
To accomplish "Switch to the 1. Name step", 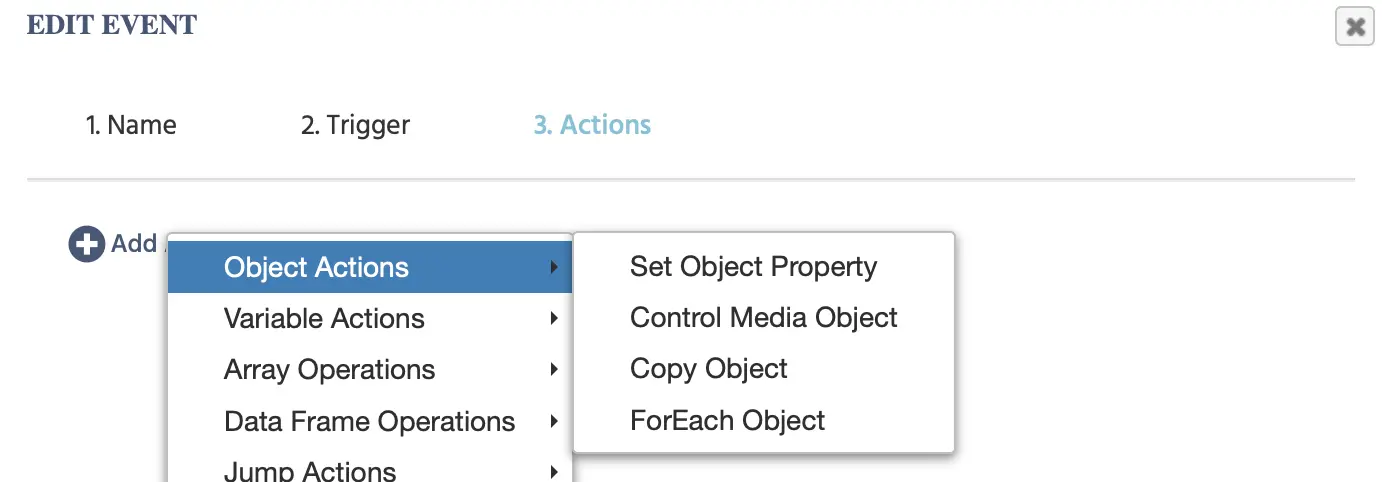I will 131,126.
